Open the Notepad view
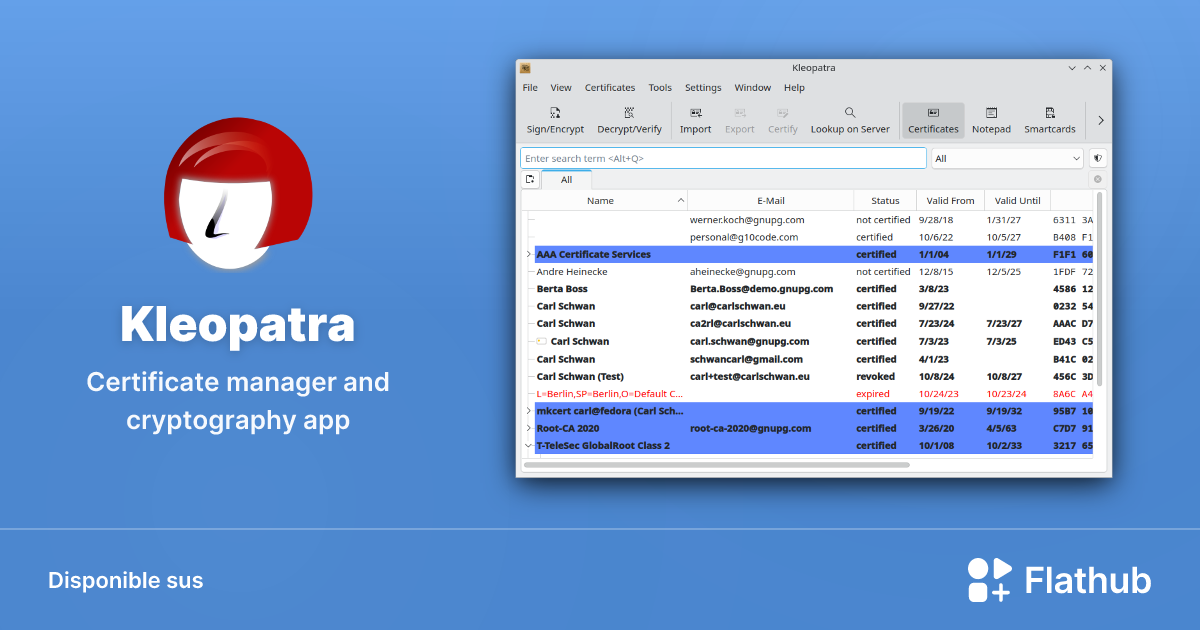Viewport: 1200px width, 630px height. (x=990, y=120)
